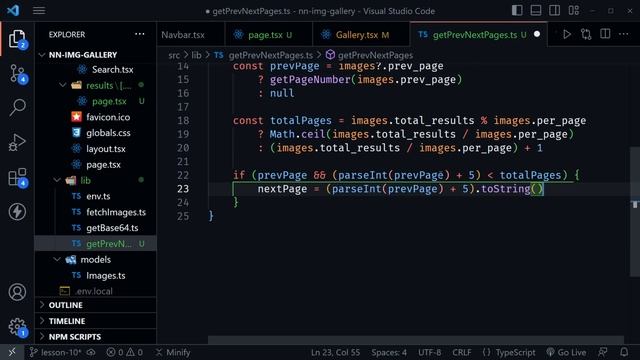
Task: Click the getPrevNextPages function breadcrumb
Action: 375,55
